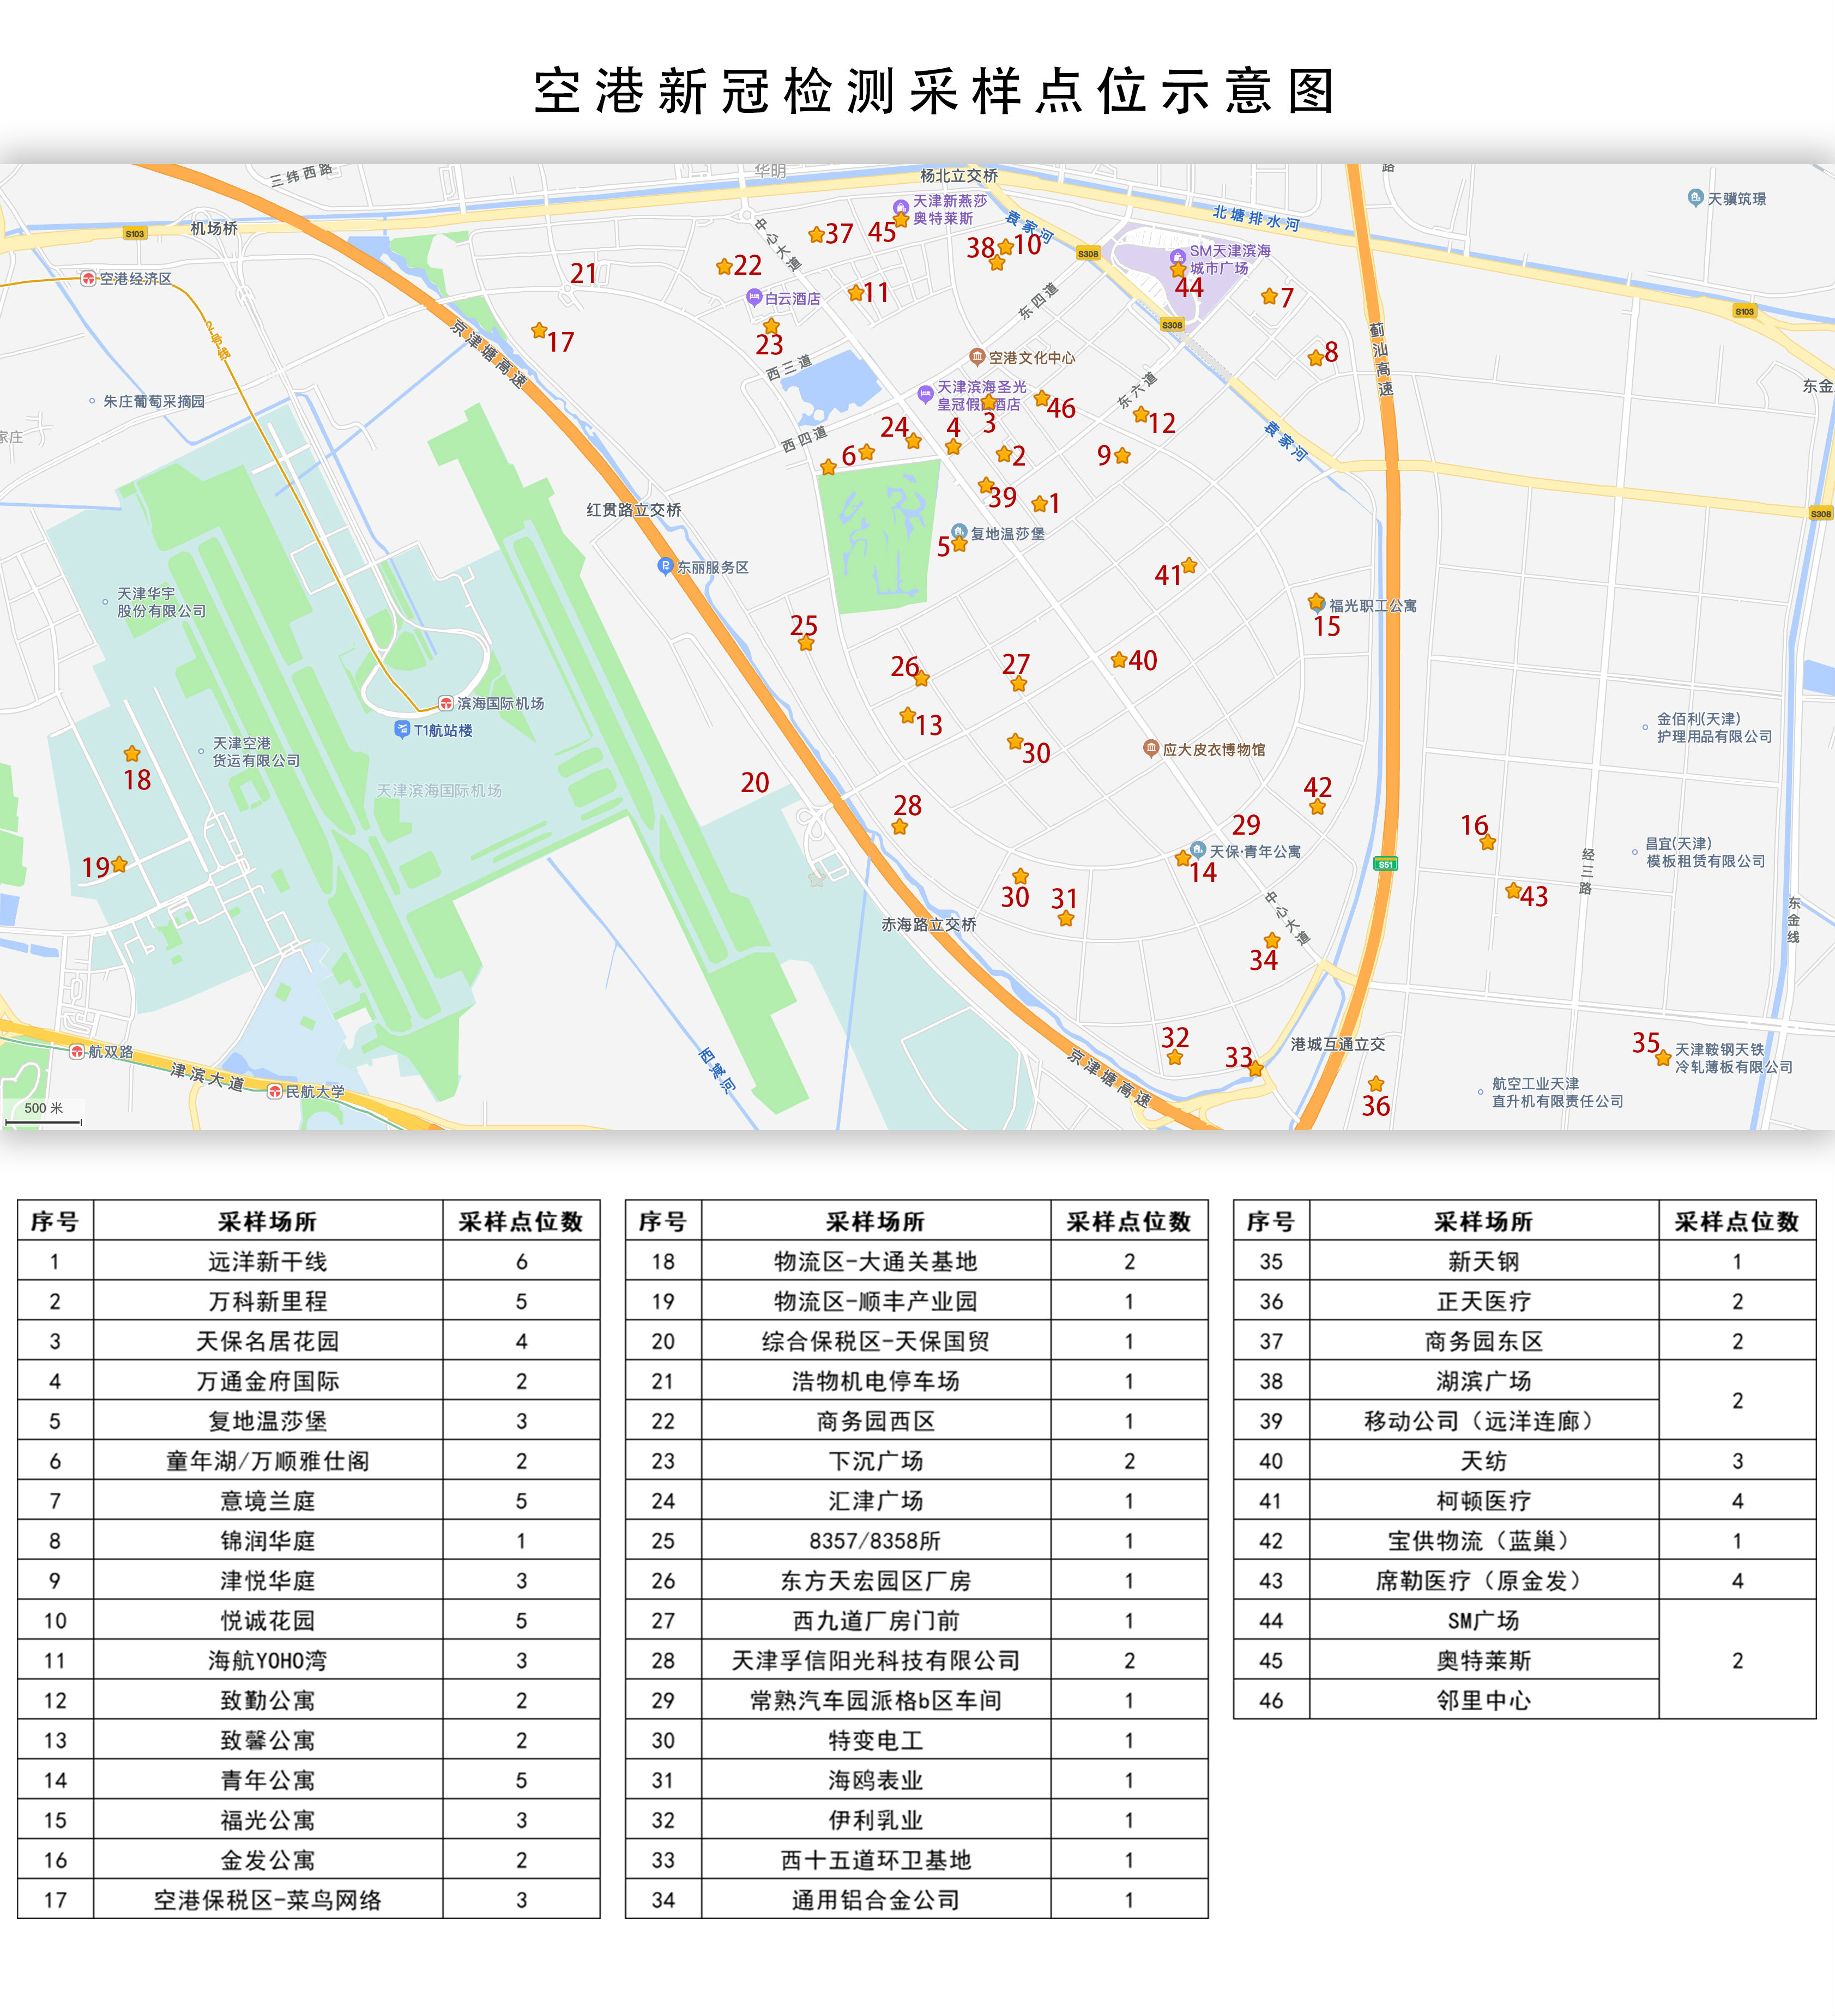Select the 宝供物流（蓝巢） table cell
The width and height of the screenshot is (1835, 2016).
click(1484, 1540)
